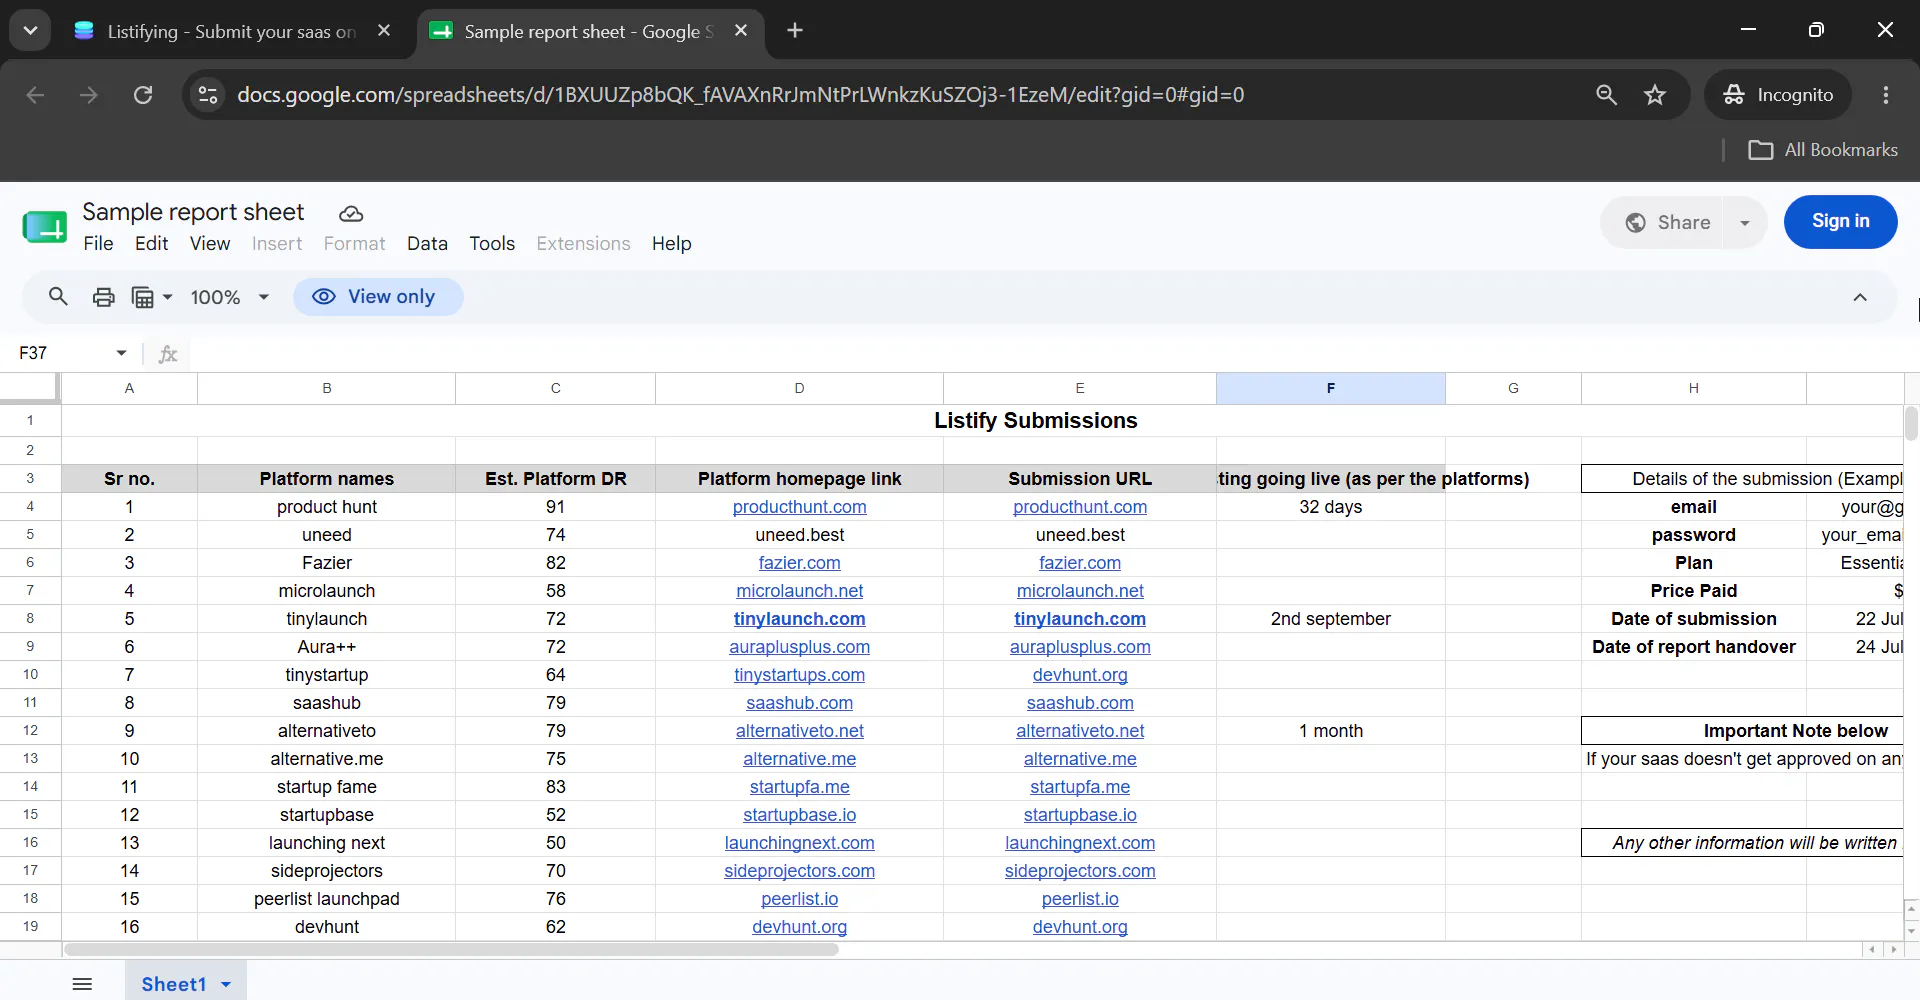The image size is (1920, 1000).
Task: Expand the tab search dropdown
Action: (x=30, y=31)
